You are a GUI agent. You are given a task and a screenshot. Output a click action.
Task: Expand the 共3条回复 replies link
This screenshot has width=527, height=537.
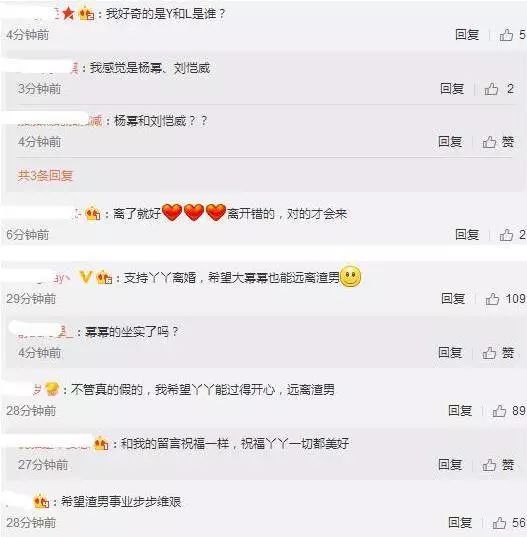point(45,176)
